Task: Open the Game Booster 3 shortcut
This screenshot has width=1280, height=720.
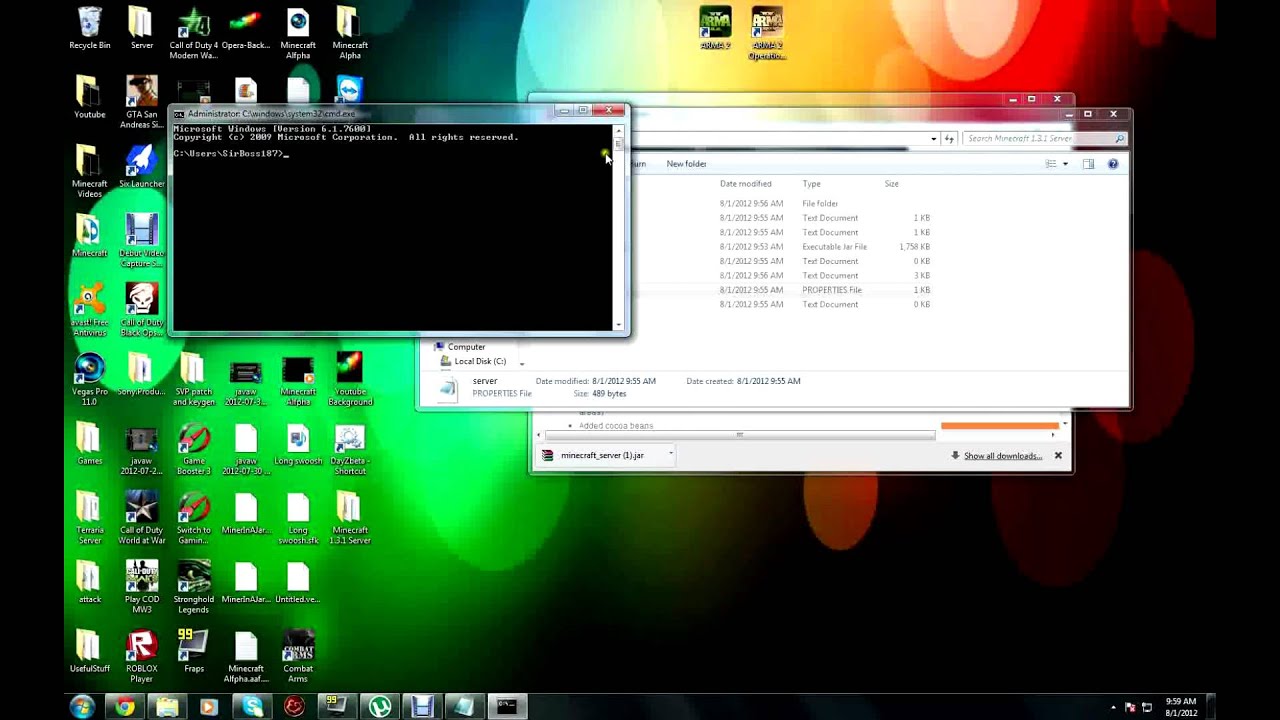Action: (193, 449)
